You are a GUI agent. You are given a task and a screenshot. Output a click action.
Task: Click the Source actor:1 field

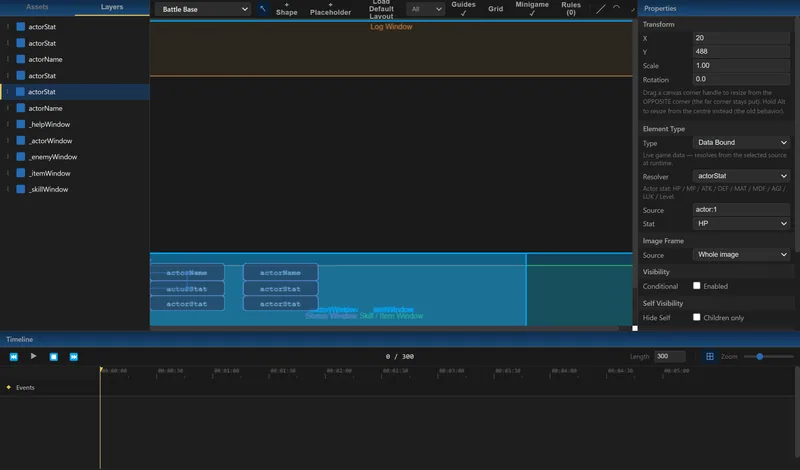coord(741,210)
